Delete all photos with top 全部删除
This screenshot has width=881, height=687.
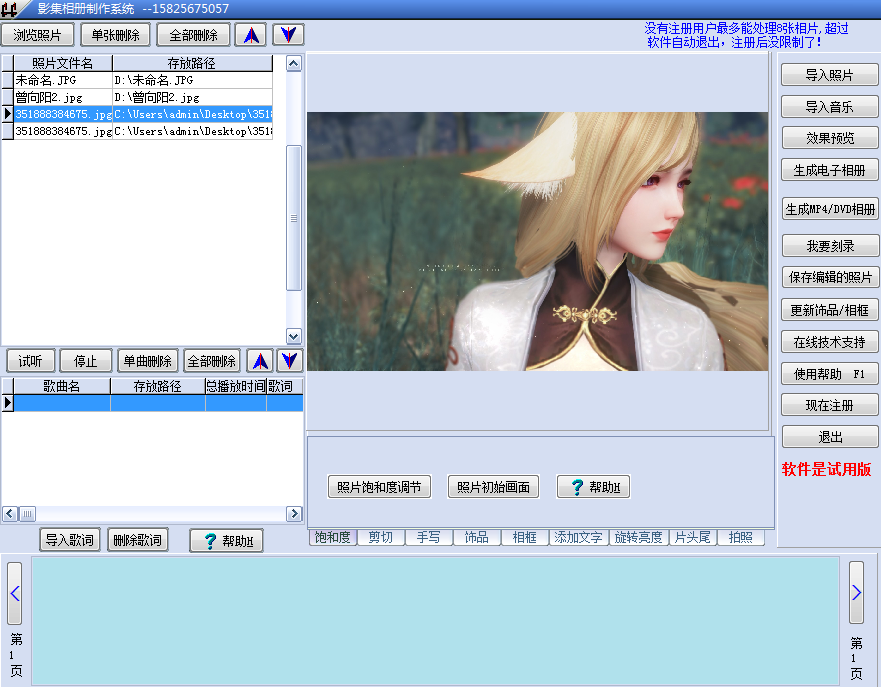click(x=193, y=35)
